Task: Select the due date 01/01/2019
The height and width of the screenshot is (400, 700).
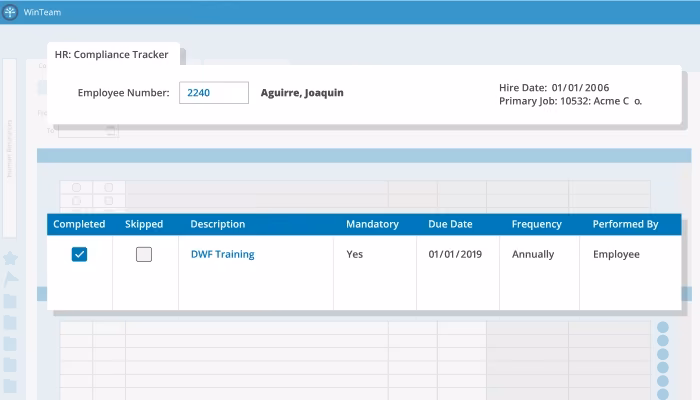Action: (x=455, y=254)
